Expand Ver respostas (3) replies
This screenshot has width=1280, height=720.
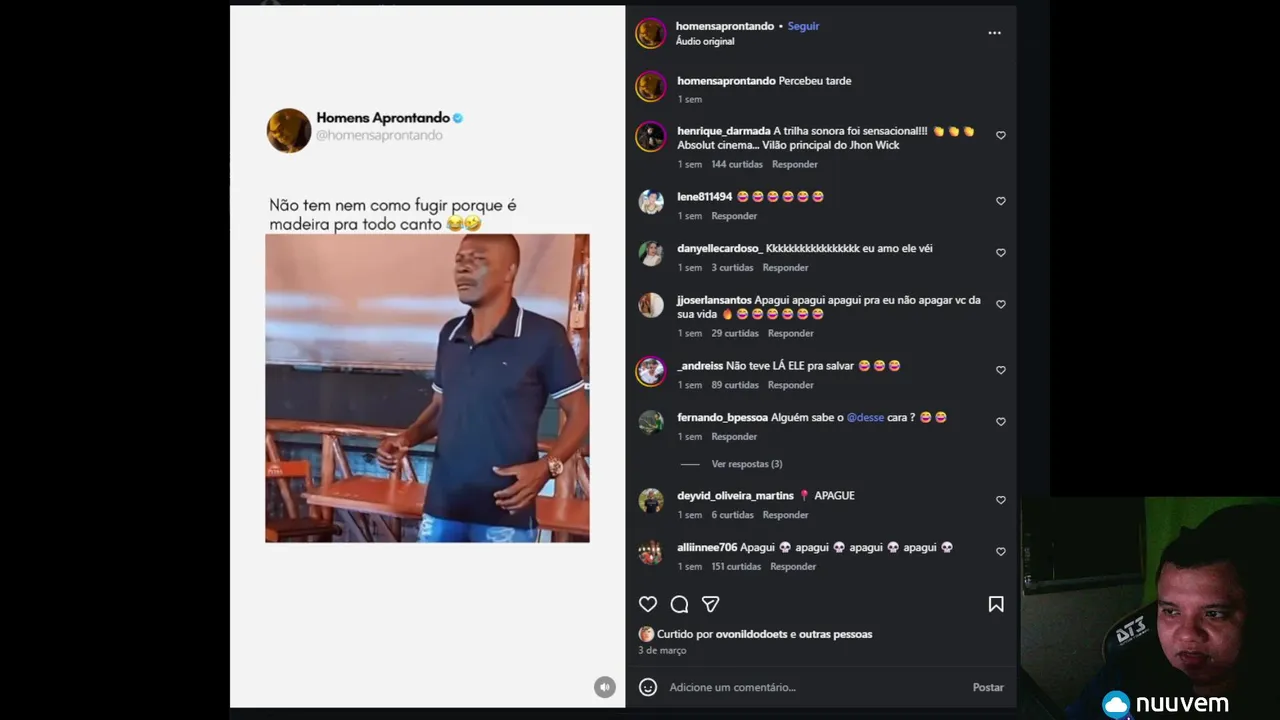[746, 464]
